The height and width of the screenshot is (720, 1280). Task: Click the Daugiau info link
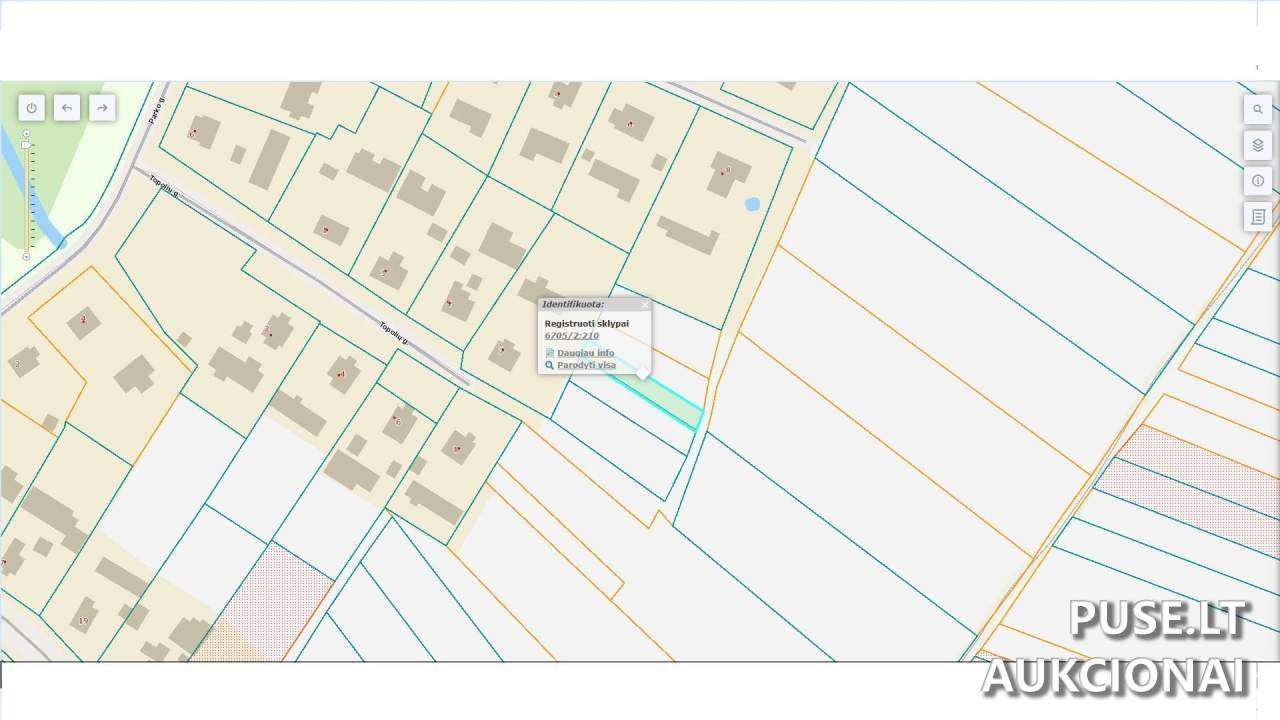pyautogui.click(x=586, y=353)
